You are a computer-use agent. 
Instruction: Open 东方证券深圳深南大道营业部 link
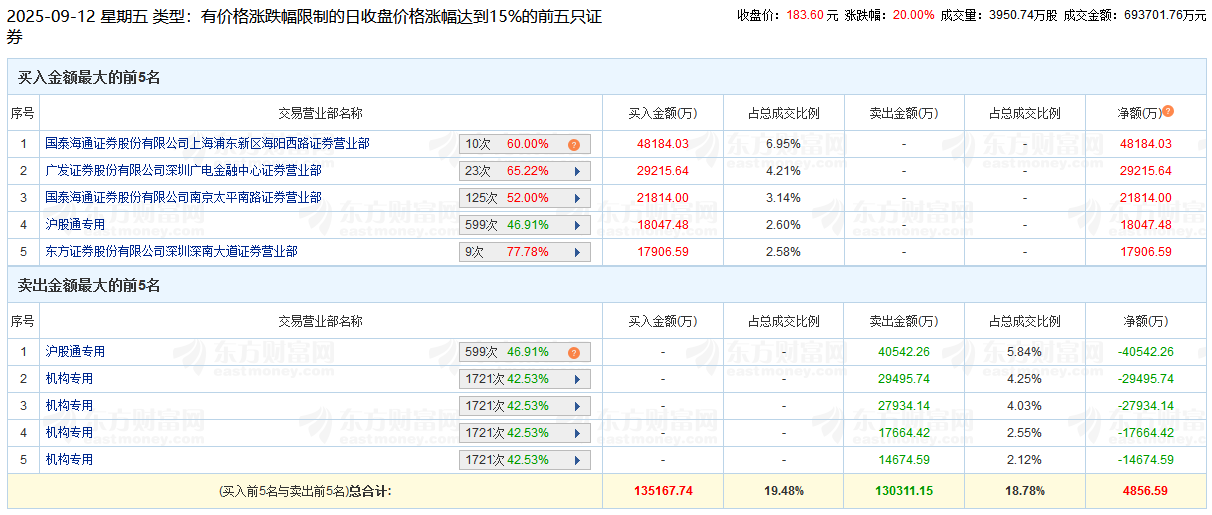coord(172,252)
